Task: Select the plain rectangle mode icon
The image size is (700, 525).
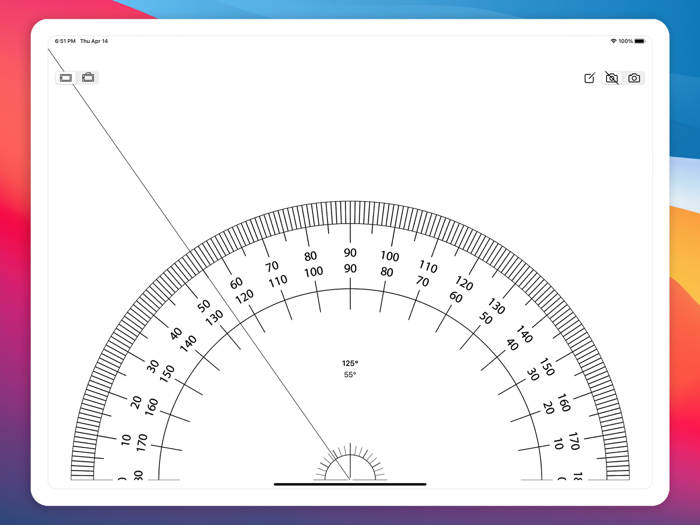Action: pos(66,78)
